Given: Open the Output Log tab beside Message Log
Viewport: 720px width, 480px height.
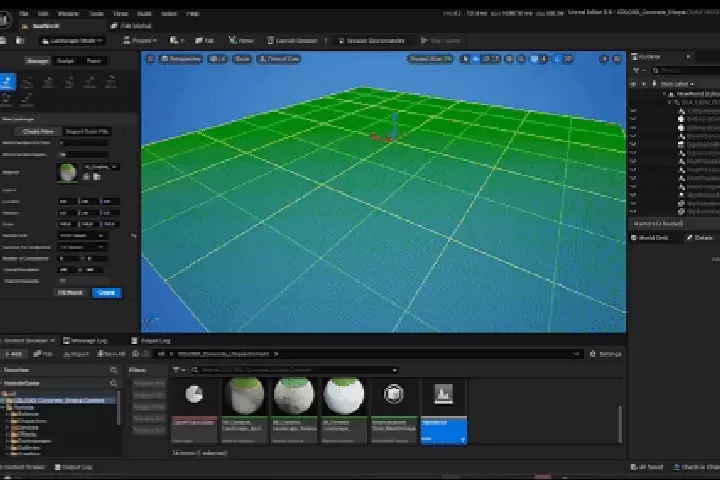Looking at the screenshot, I should pyautogui.click(x=151, y=340).
